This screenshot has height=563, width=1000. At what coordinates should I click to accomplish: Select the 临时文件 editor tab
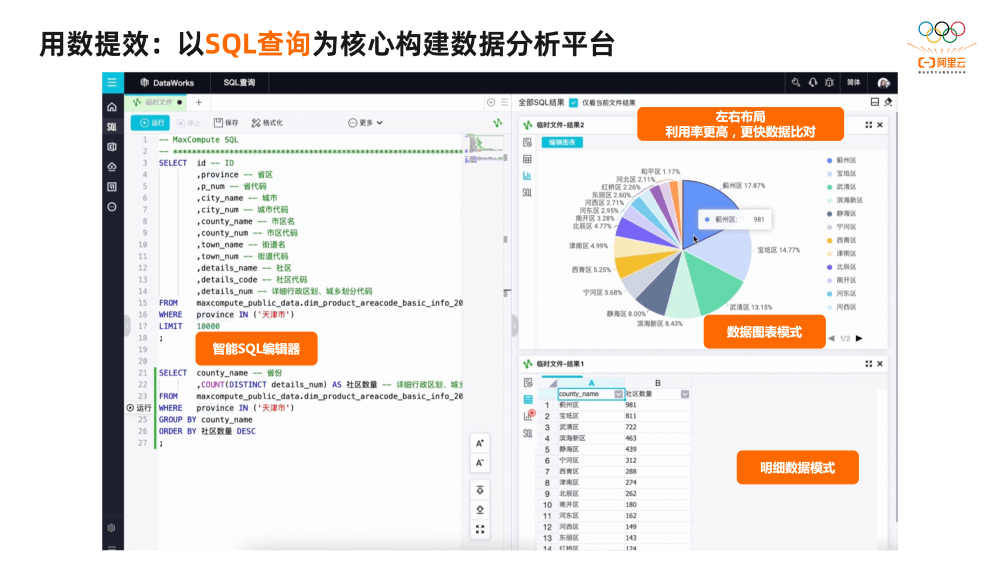pos(157,102)
